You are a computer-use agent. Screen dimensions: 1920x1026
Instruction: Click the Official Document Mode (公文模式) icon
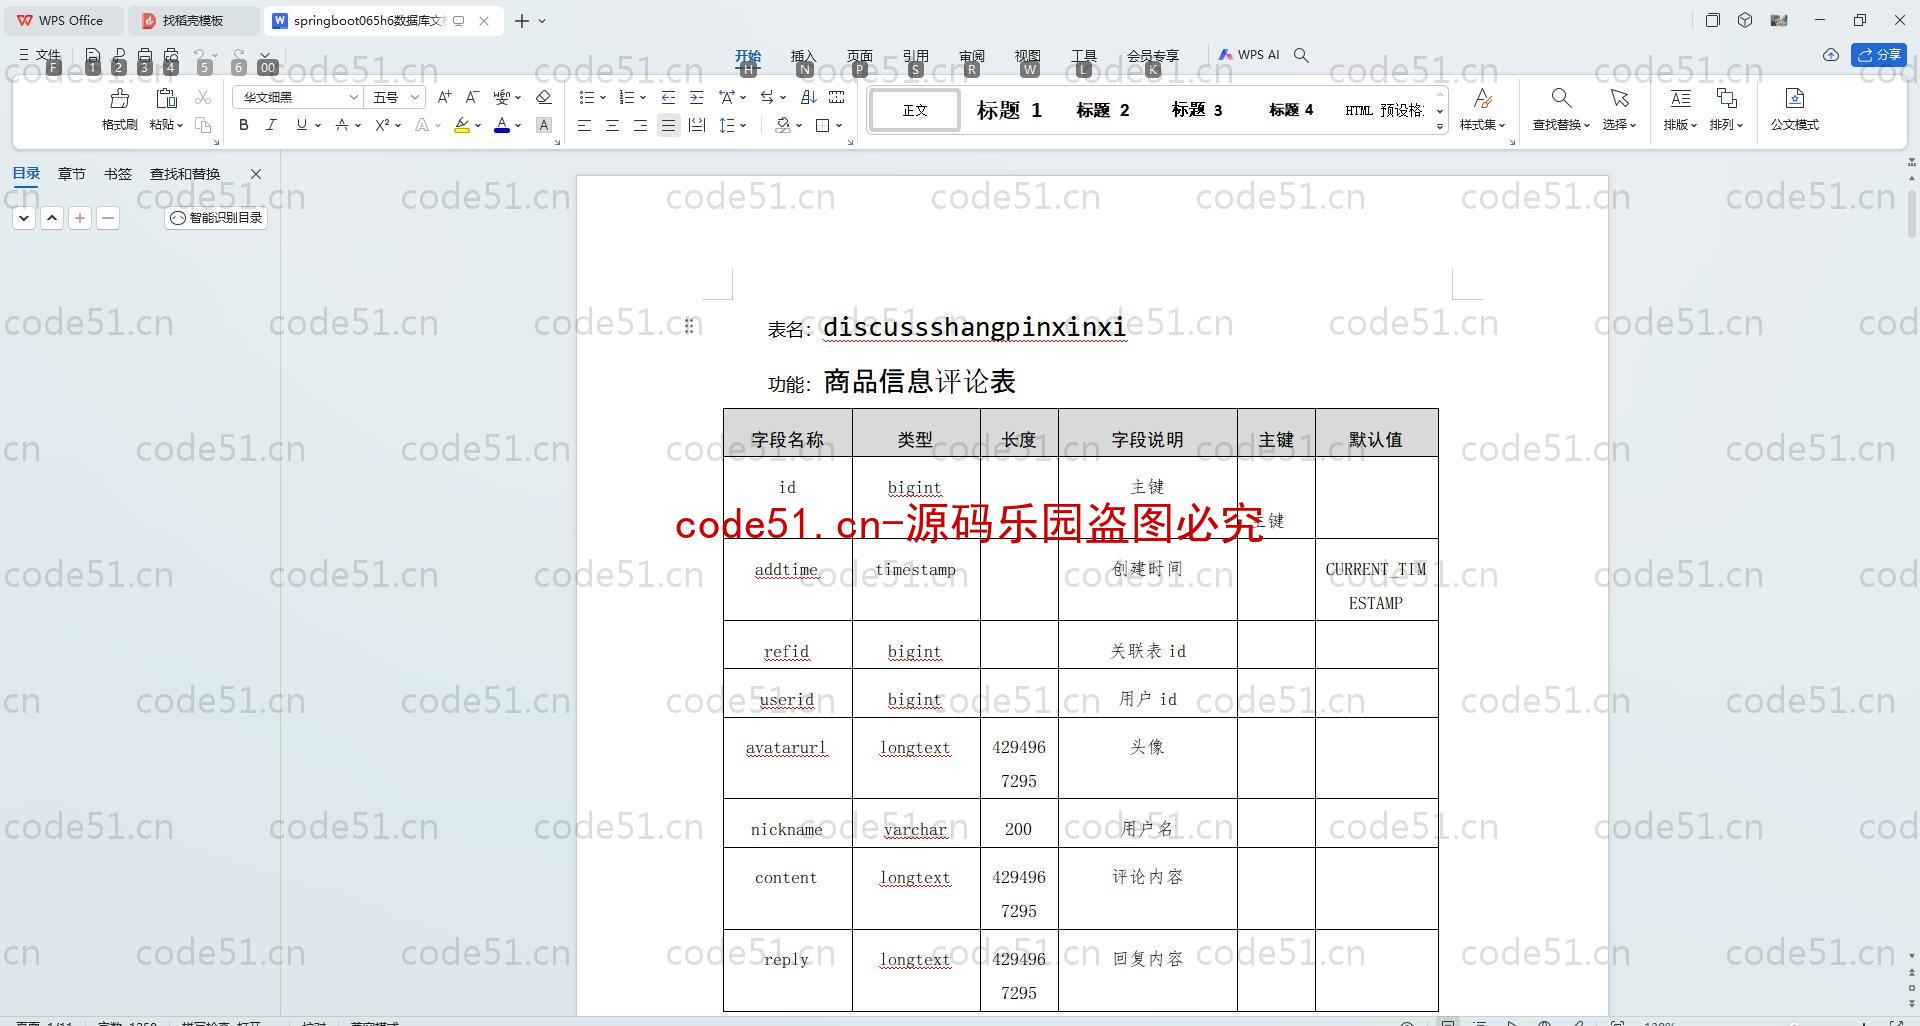pyautogui.click(x=1795, y=98)
